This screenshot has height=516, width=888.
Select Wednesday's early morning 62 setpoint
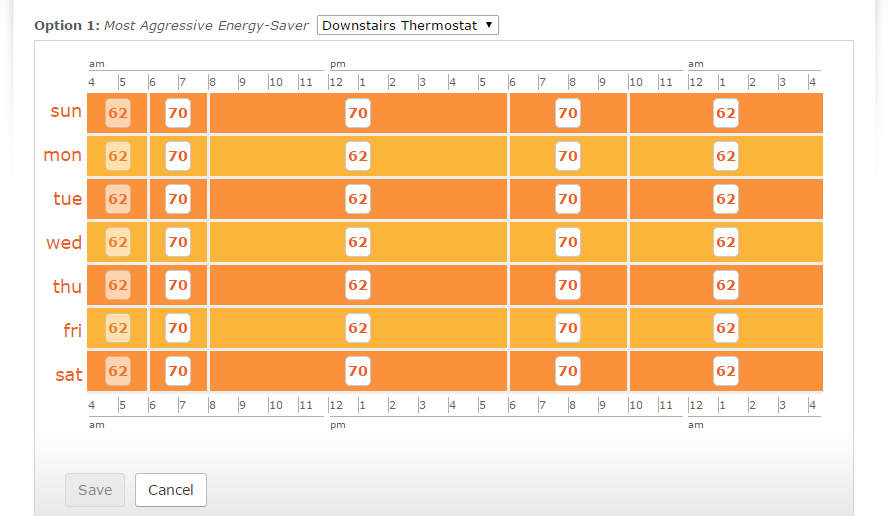[x=118, y=242]
